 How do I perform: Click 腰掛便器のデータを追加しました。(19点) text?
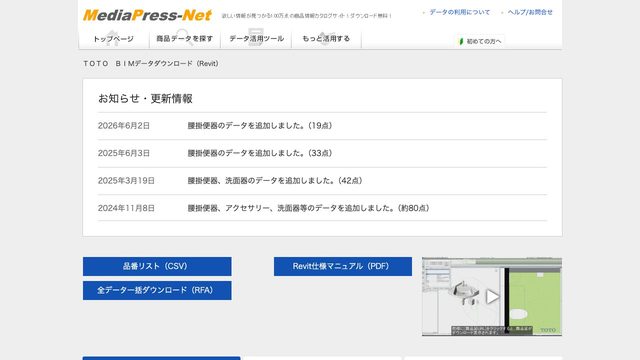coord(260,126)
